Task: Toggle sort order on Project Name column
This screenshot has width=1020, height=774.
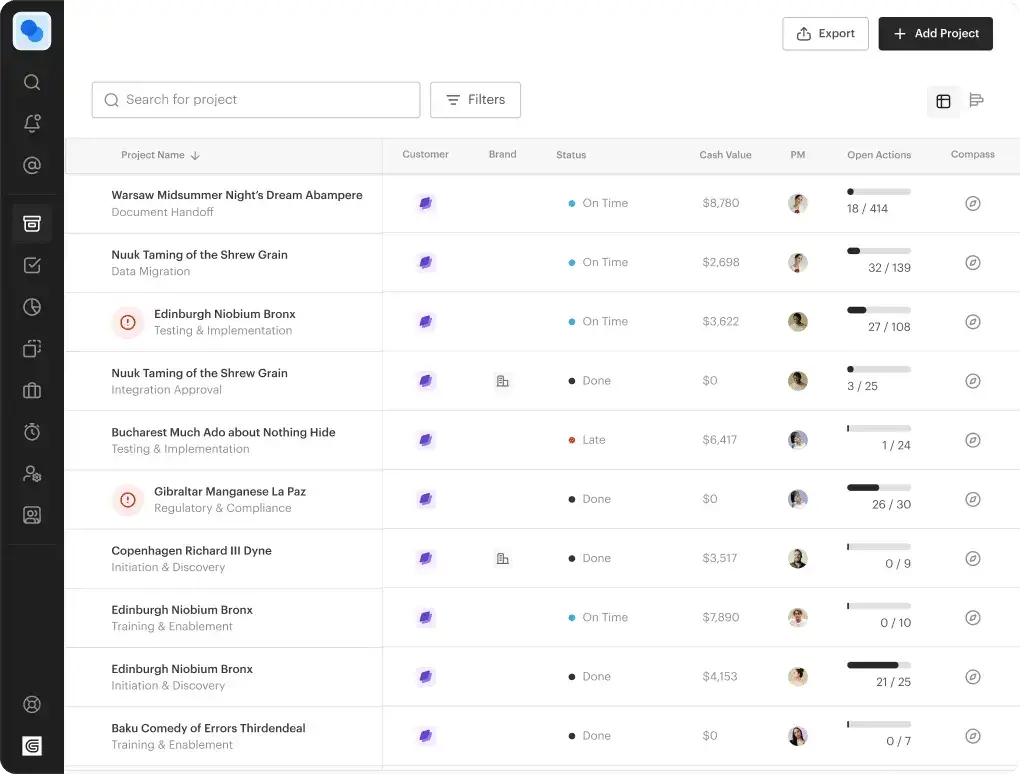Action: (161, 155)
